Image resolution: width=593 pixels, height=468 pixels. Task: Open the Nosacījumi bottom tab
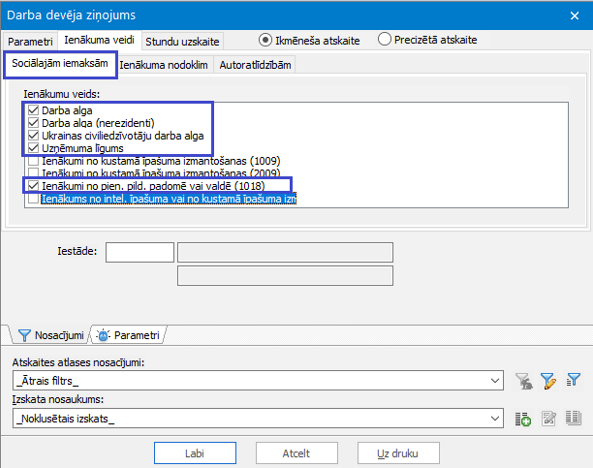[x=51, y=335]
